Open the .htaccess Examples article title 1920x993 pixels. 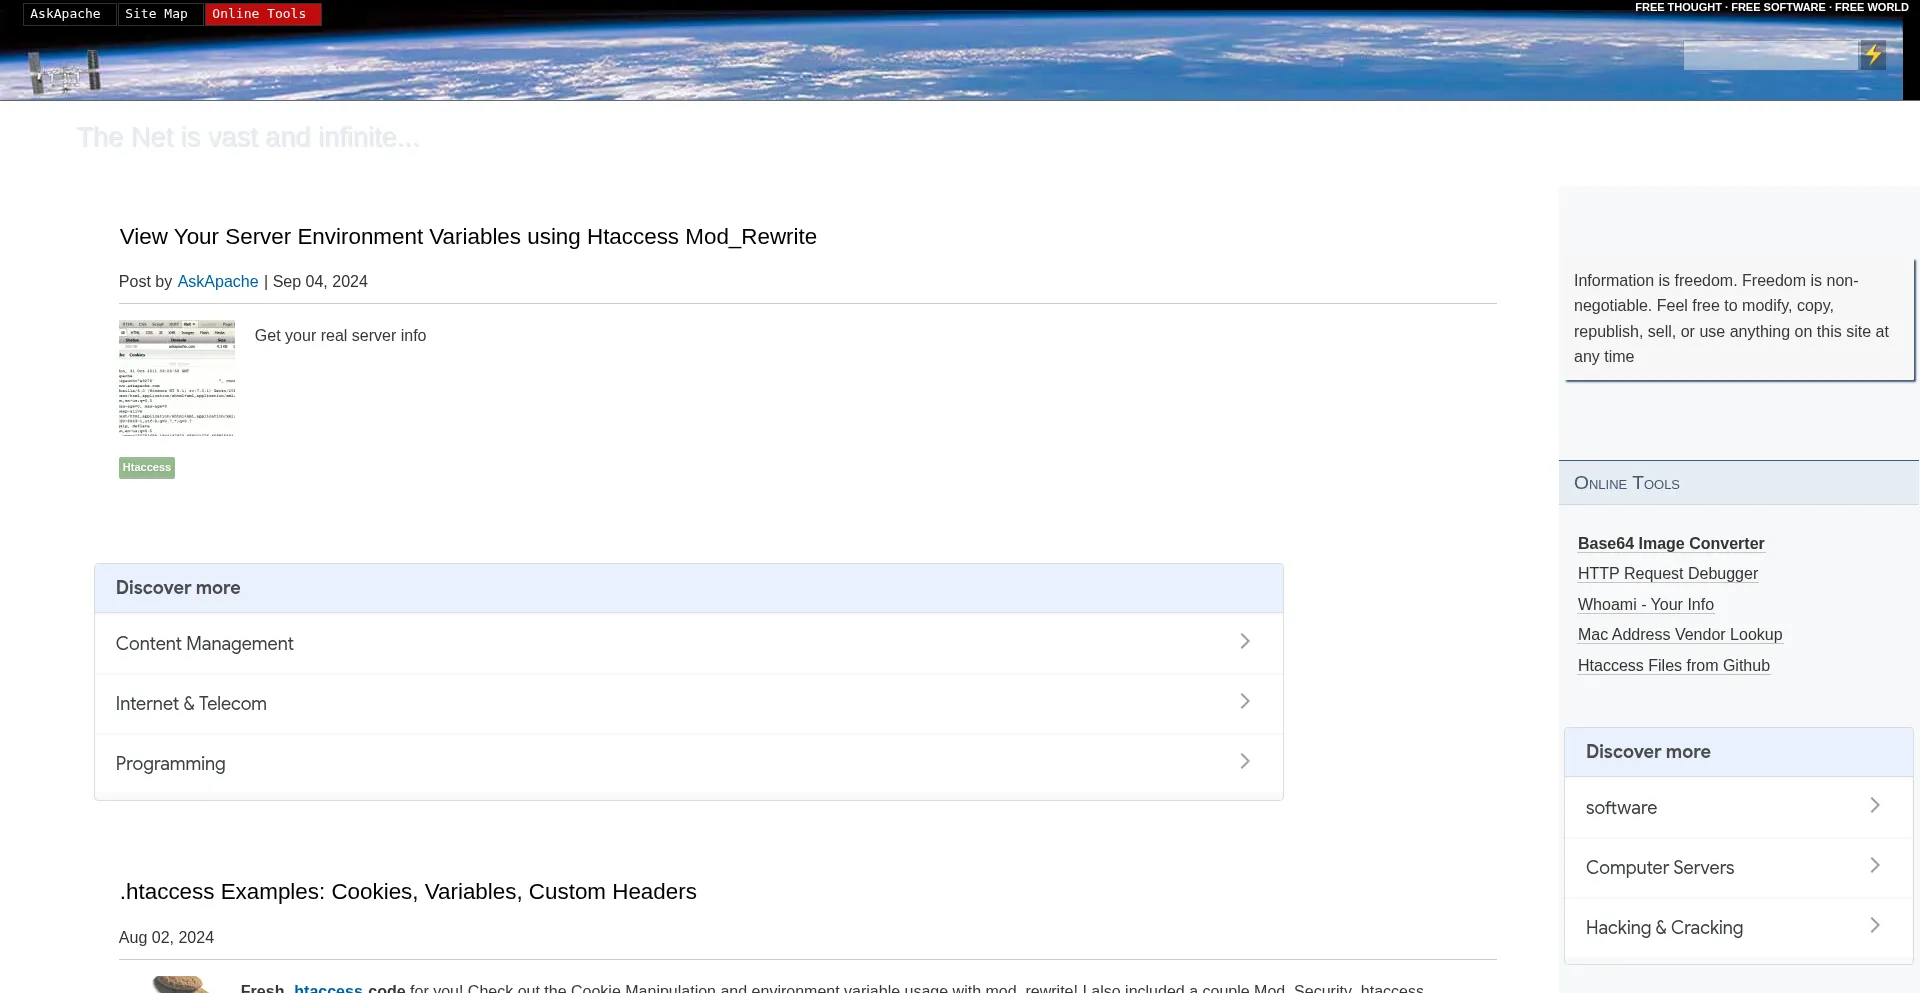[x=408, y=892]
